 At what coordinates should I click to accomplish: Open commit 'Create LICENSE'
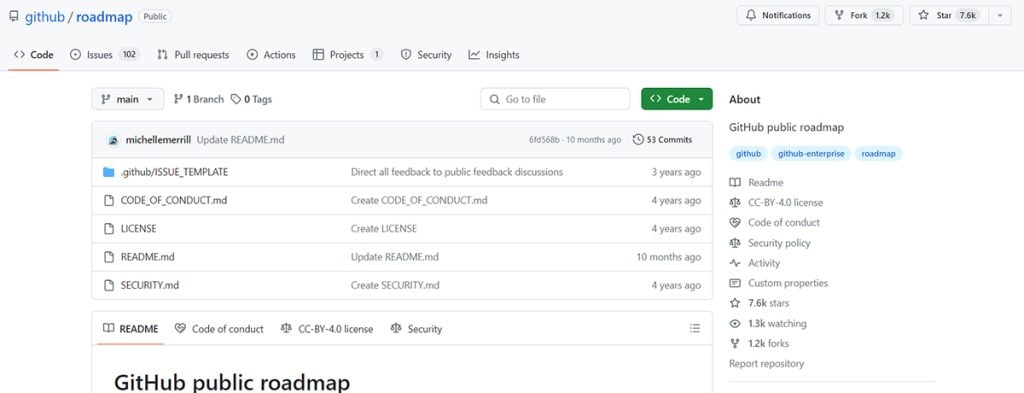[x=383, y=228]
